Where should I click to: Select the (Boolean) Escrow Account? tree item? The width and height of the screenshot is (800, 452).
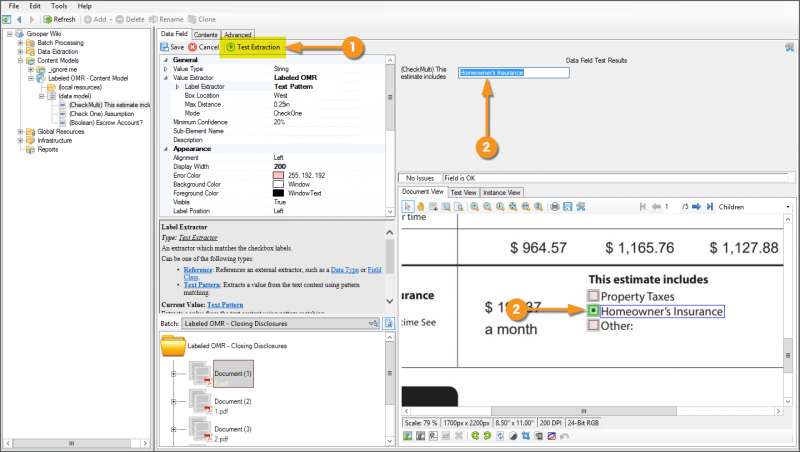(x=106, y=122)
